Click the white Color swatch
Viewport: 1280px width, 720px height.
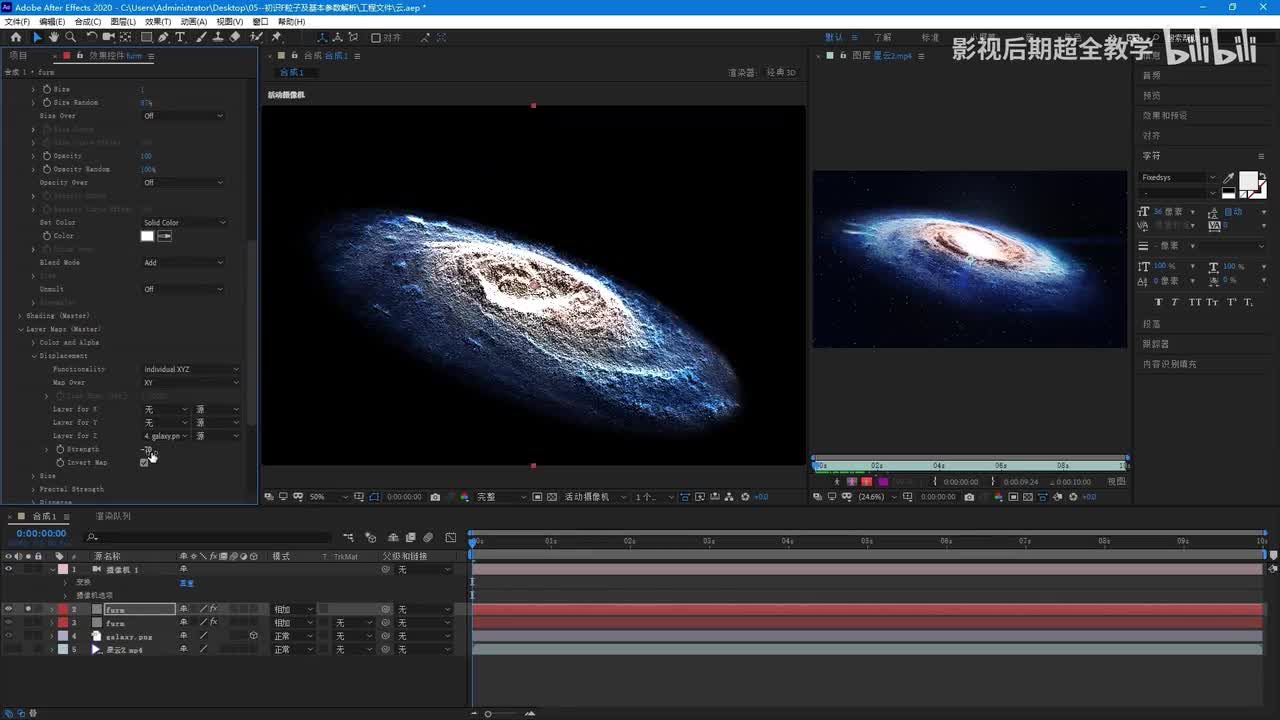147,236
